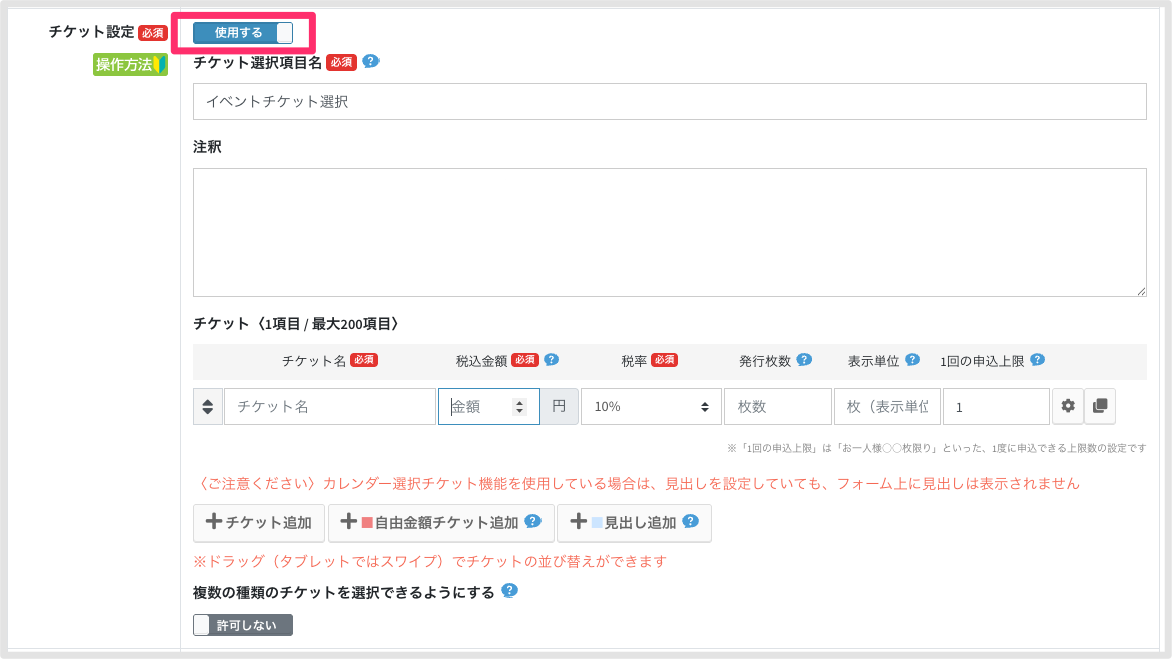The width and height of the screenshot is (1172, 659).
Task: Open the 10% tax rate dropdown
Action: [x=651, y=406]
